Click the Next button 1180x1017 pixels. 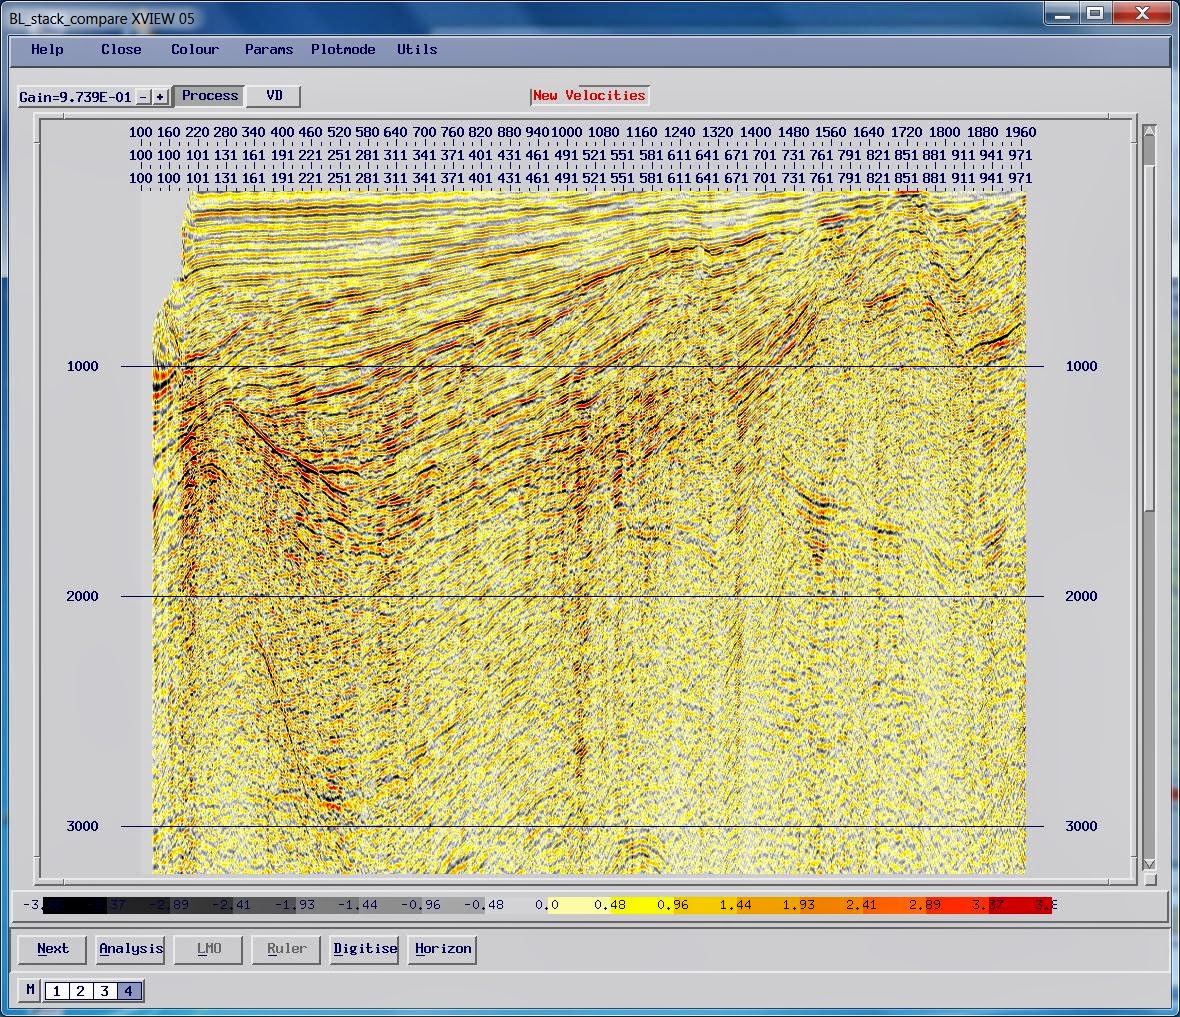tap(53, 949)
